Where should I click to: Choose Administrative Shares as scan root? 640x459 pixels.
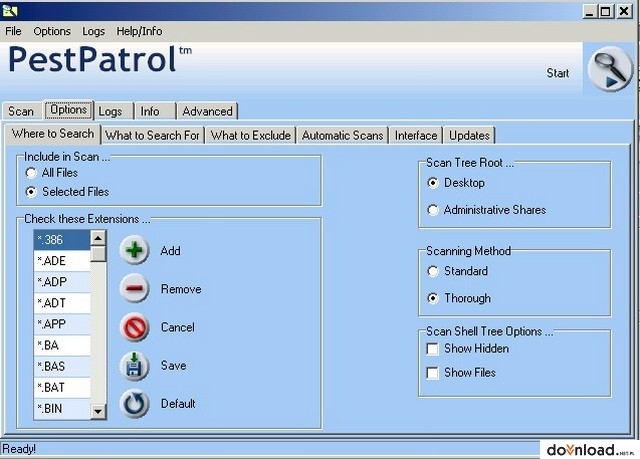pyautogui.click(x=433, y=210)
